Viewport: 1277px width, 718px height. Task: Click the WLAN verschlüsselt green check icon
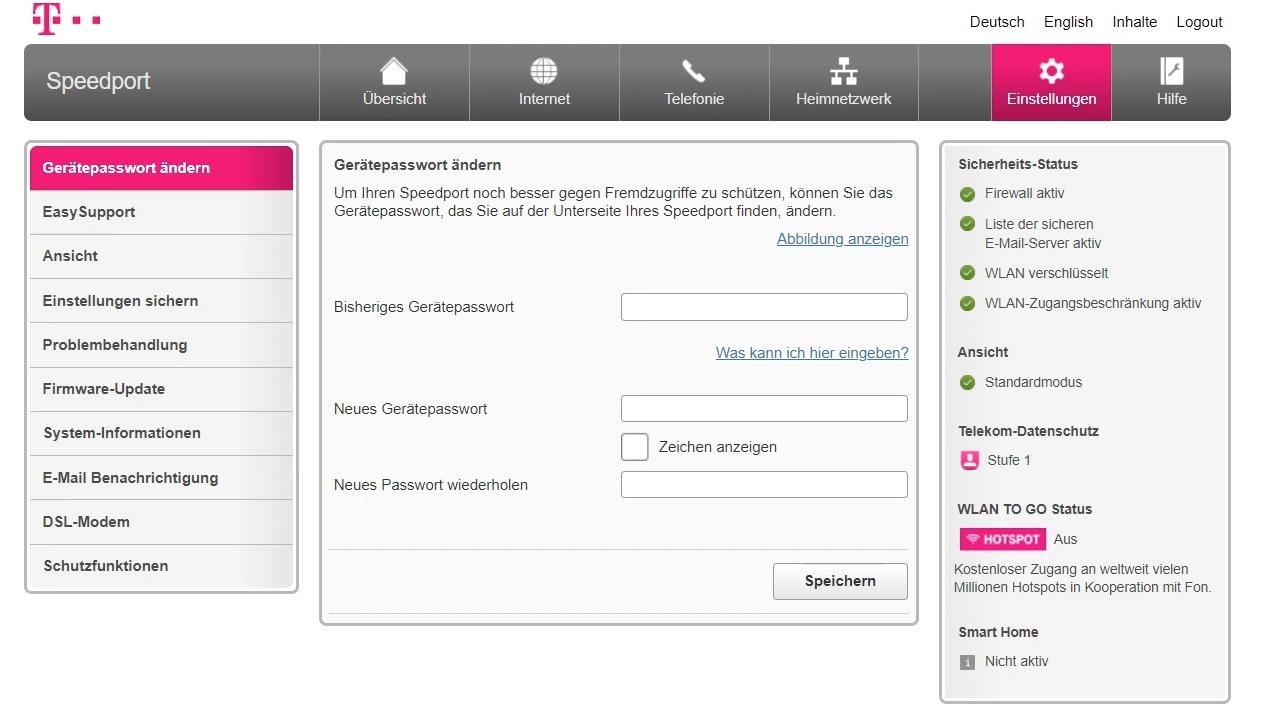(967, 273)
